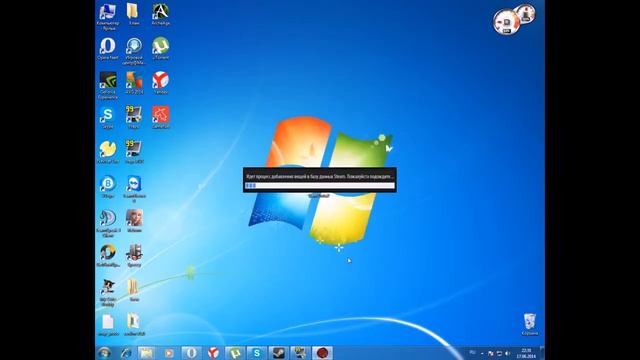Launch the AVG 2014 desktop shortcut

134,83
